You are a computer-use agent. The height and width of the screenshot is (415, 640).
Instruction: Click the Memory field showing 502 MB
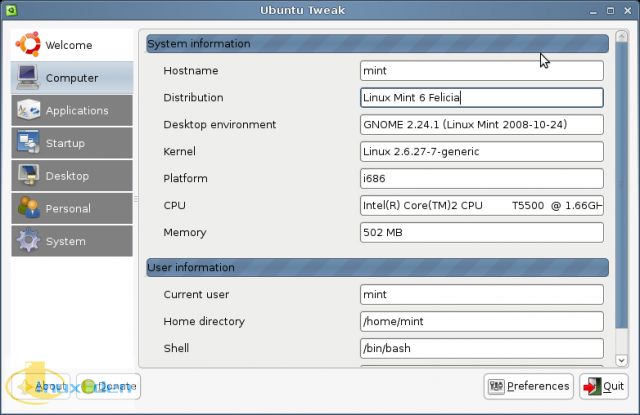482,232
